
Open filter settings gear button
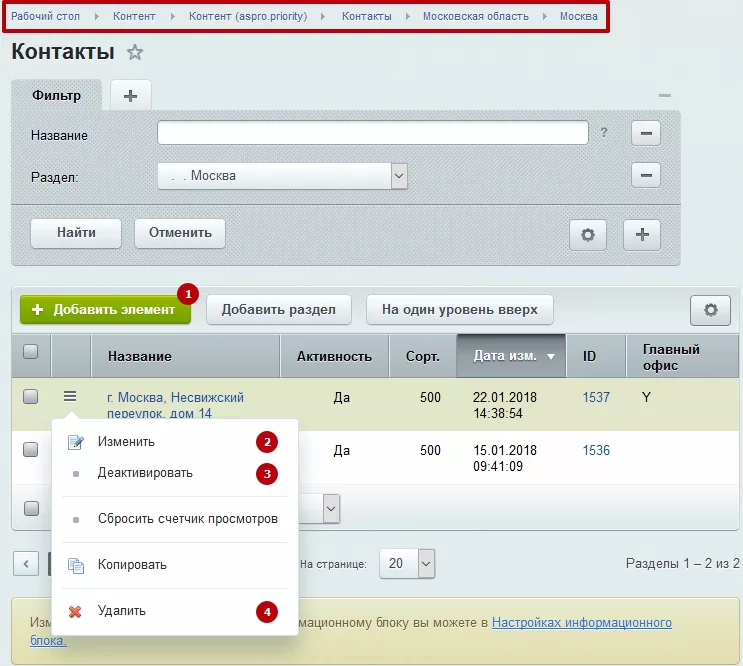click(x=588, y=234)
